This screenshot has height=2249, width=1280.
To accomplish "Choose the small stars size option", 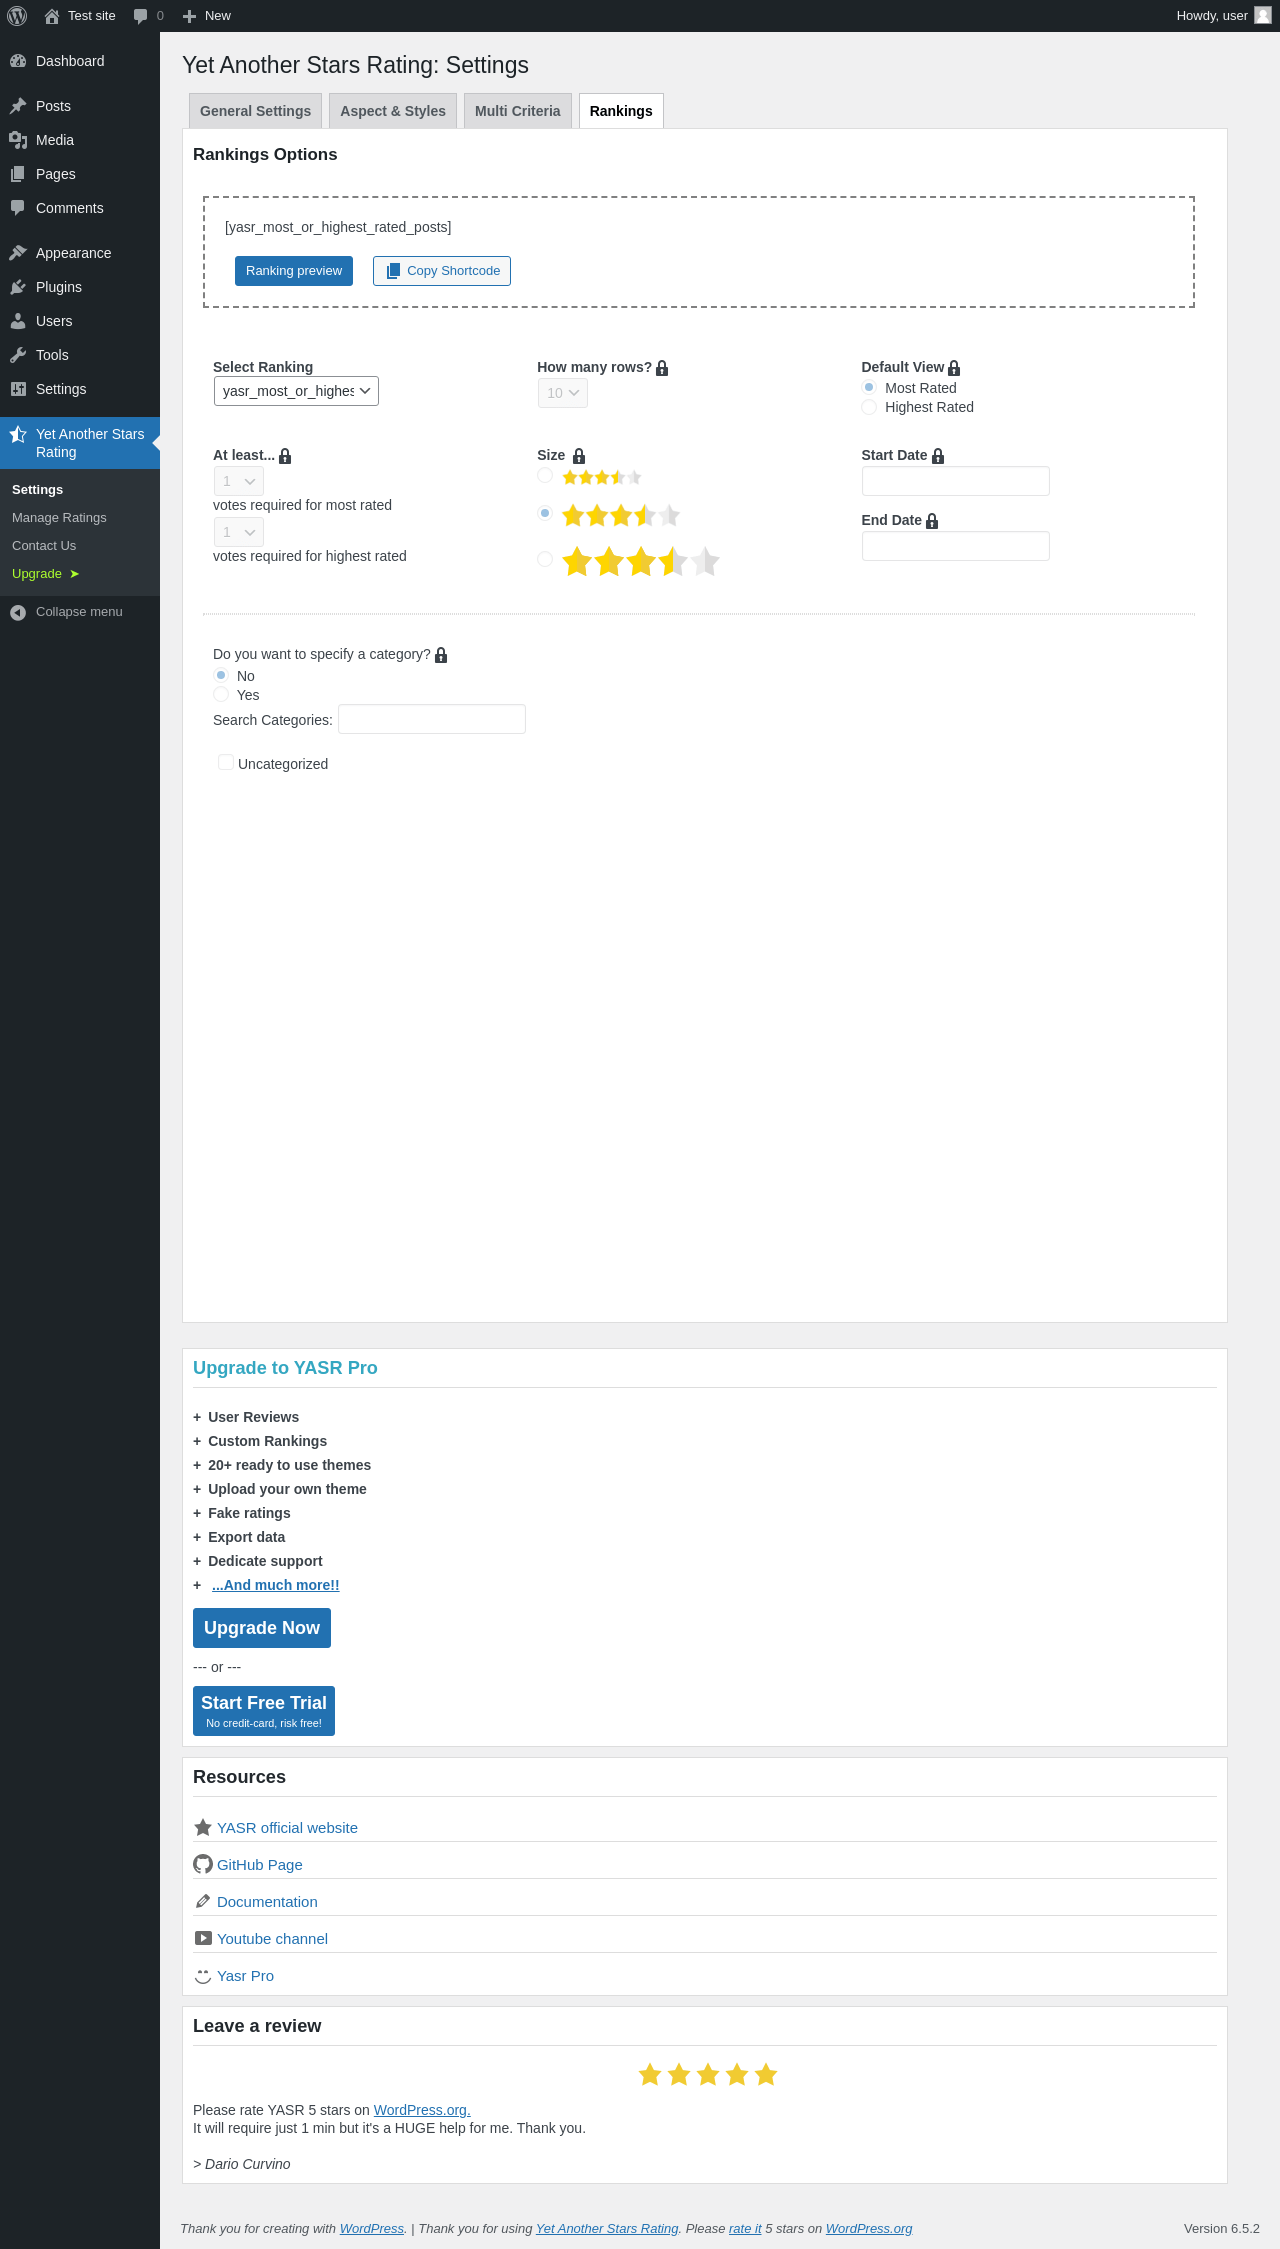I will (545, 475).
